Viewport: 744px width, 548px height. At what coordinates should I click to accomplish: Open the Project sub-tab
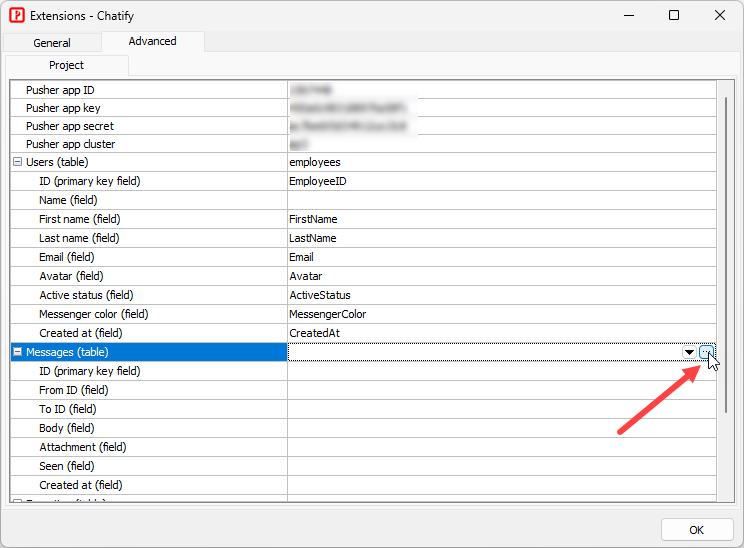tap(66, 65)
